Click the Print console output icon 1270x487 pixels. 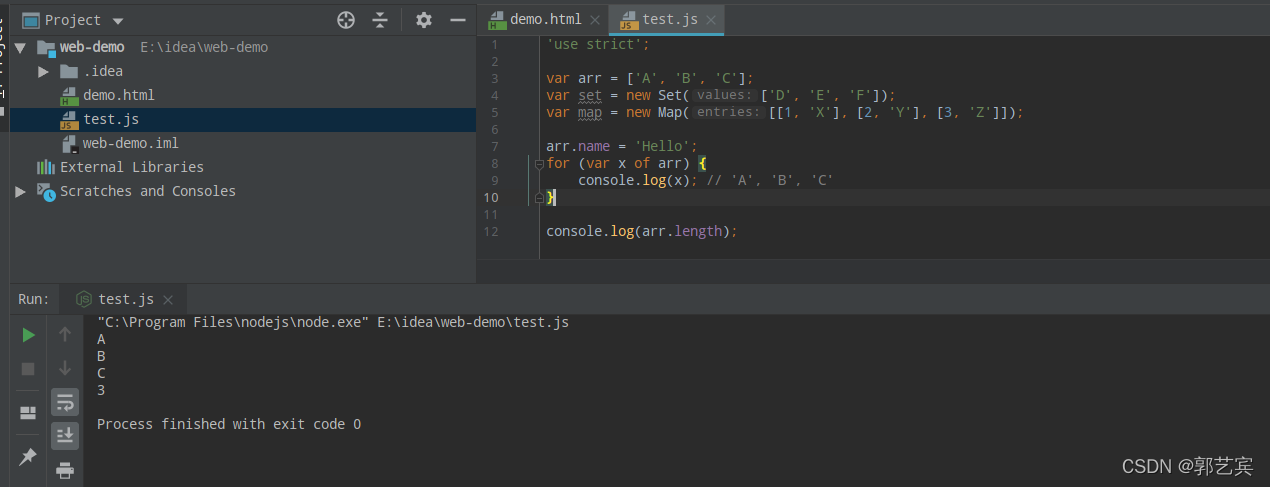65,469
